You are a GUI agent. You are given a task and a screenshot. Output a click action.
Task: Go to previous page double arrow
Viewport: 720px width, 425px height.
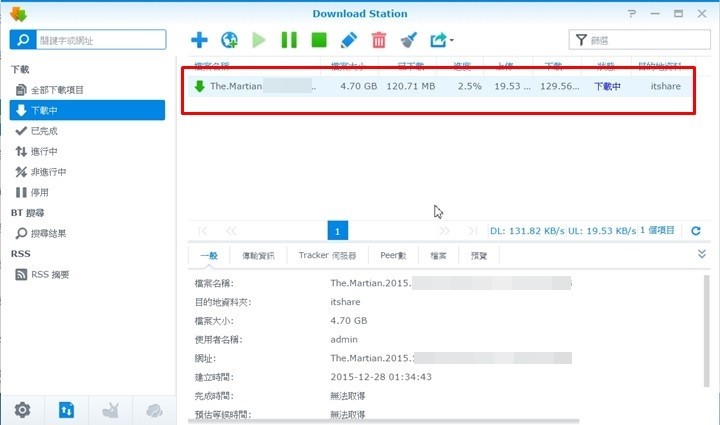[x=231, y=231]
